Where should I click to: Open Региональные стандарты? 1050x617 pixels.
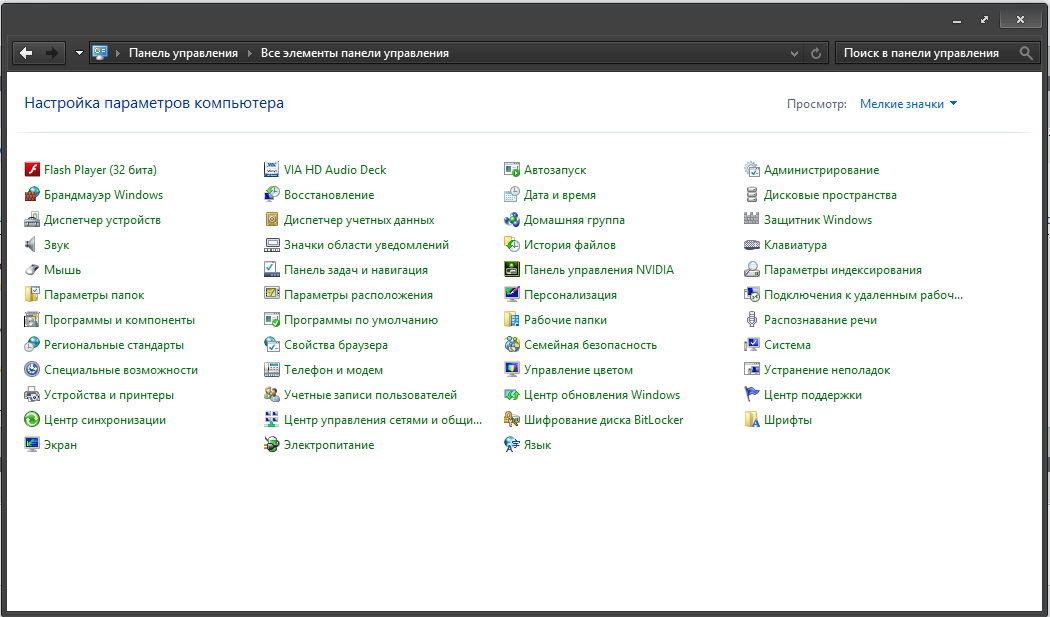(114, 345)
